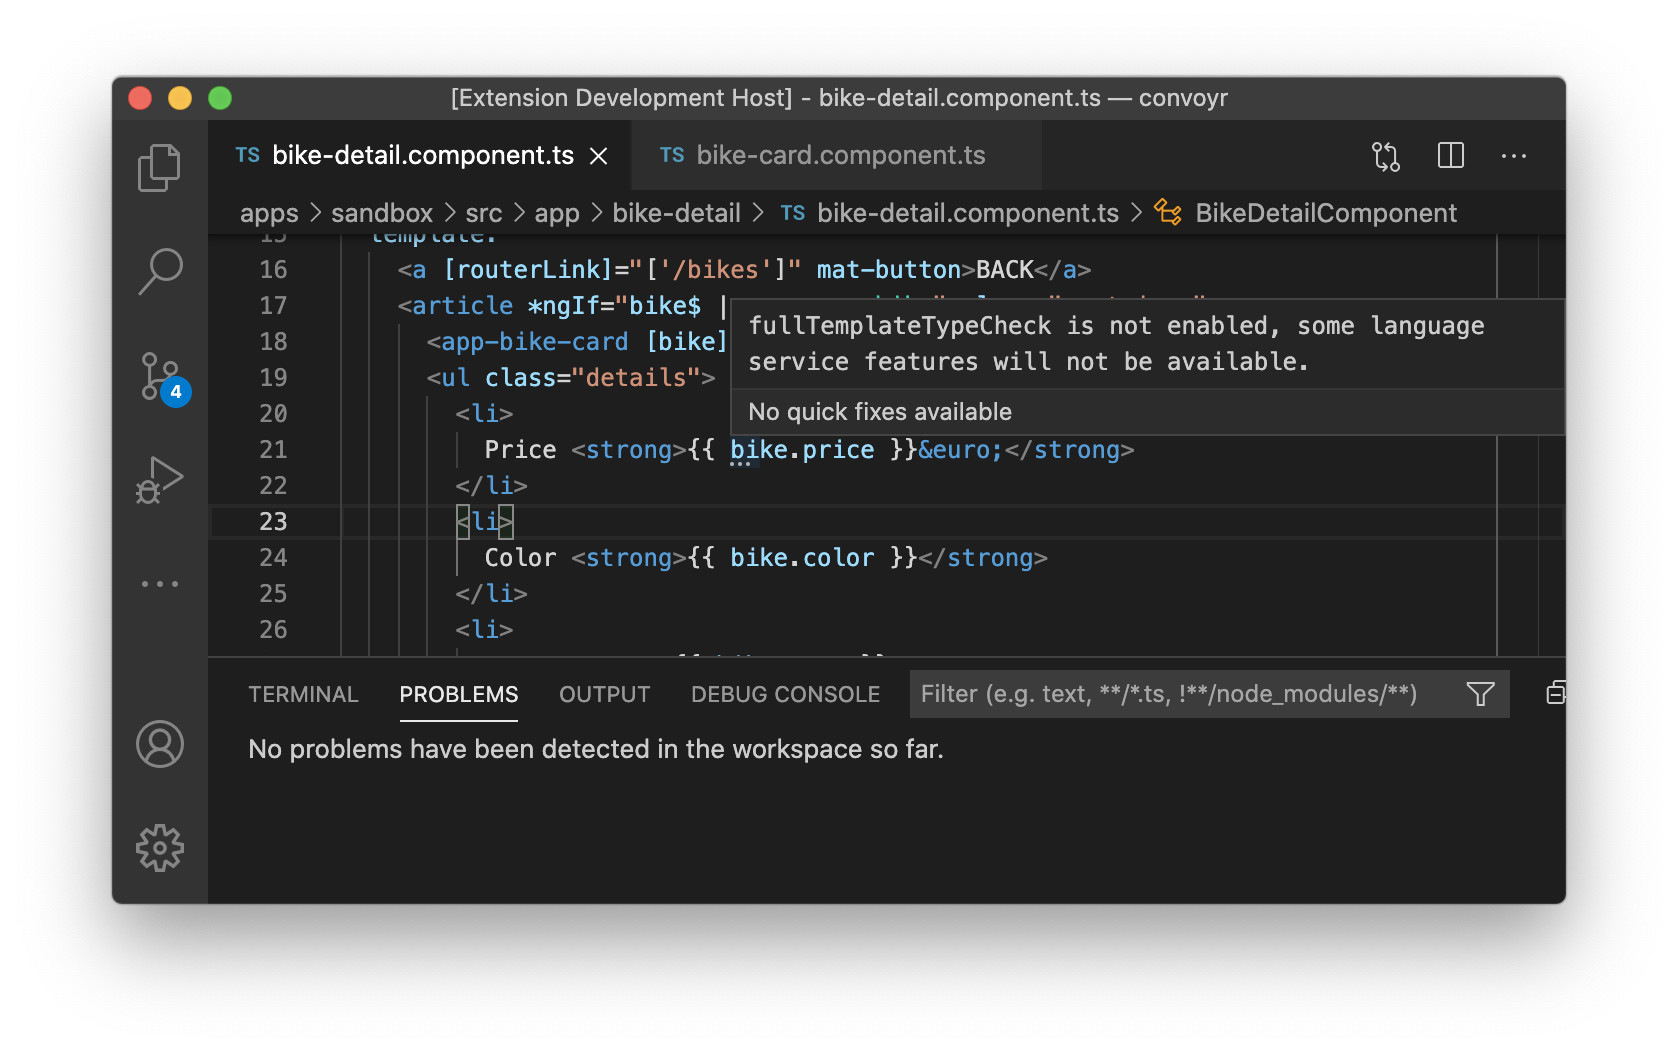Open the Source Control view showing 4 changes
Image resolution: width=1678 pixels, height=1052 pixels.
coord(159,377)
